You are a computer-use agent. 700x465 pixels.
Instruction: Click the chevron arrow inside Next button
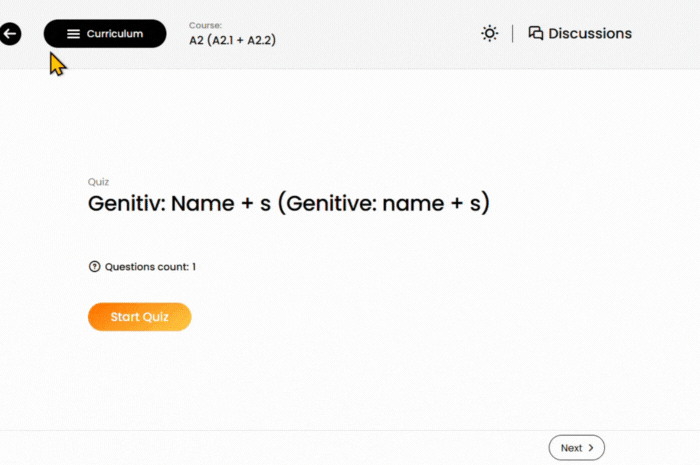tap(591, 448)
